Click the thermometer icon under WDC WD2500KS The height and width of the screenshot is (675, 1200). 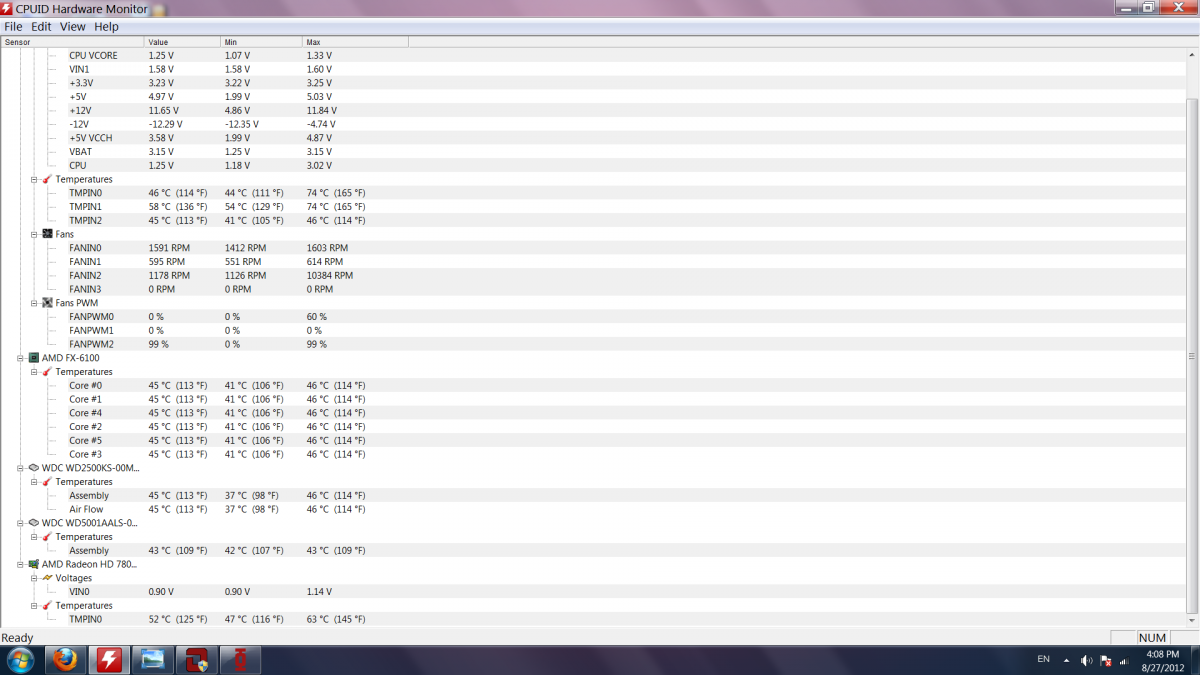click(47, 481)
